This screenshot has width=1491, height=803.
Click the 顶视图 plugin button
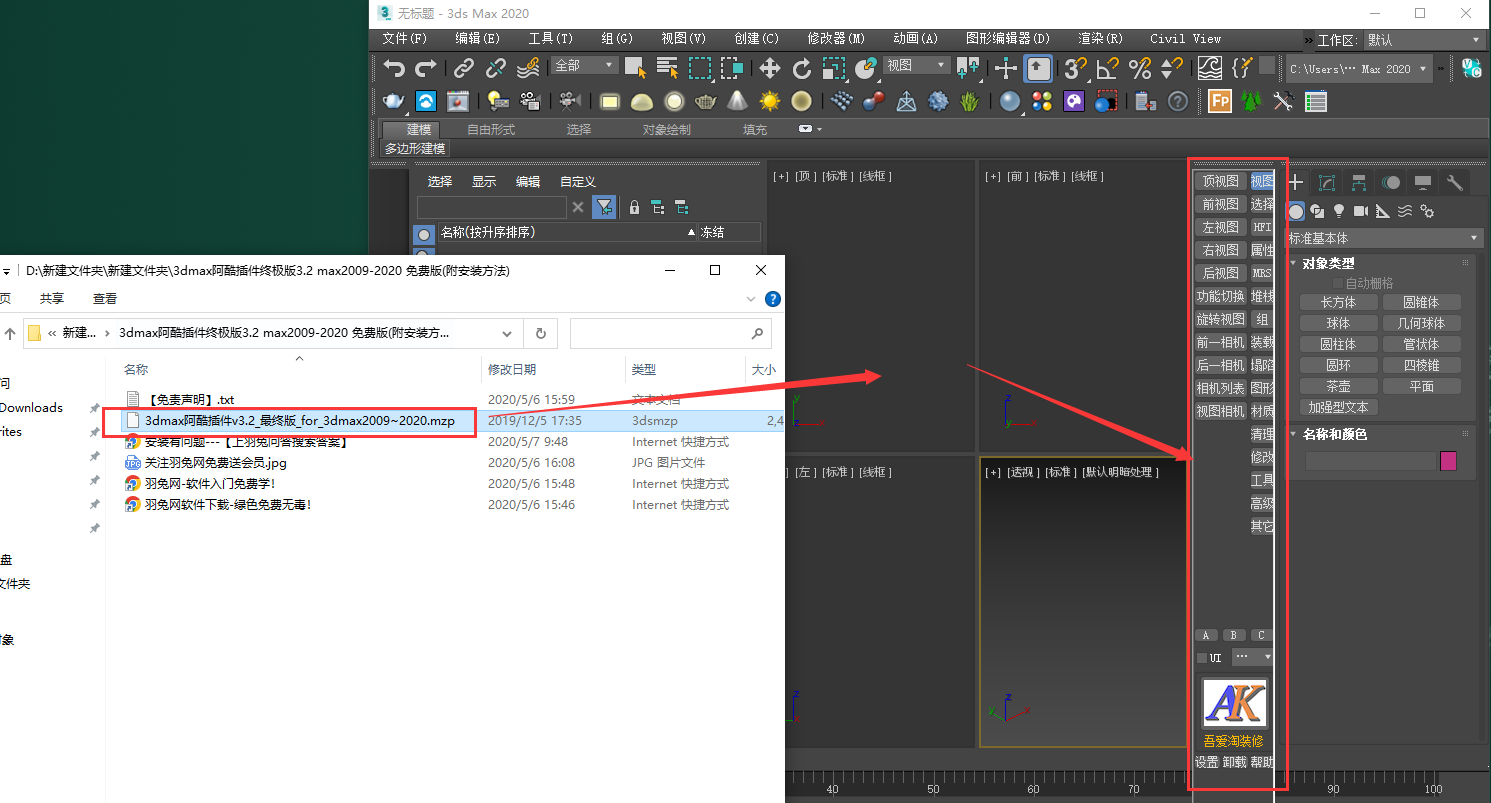(x=1220, y=181)
